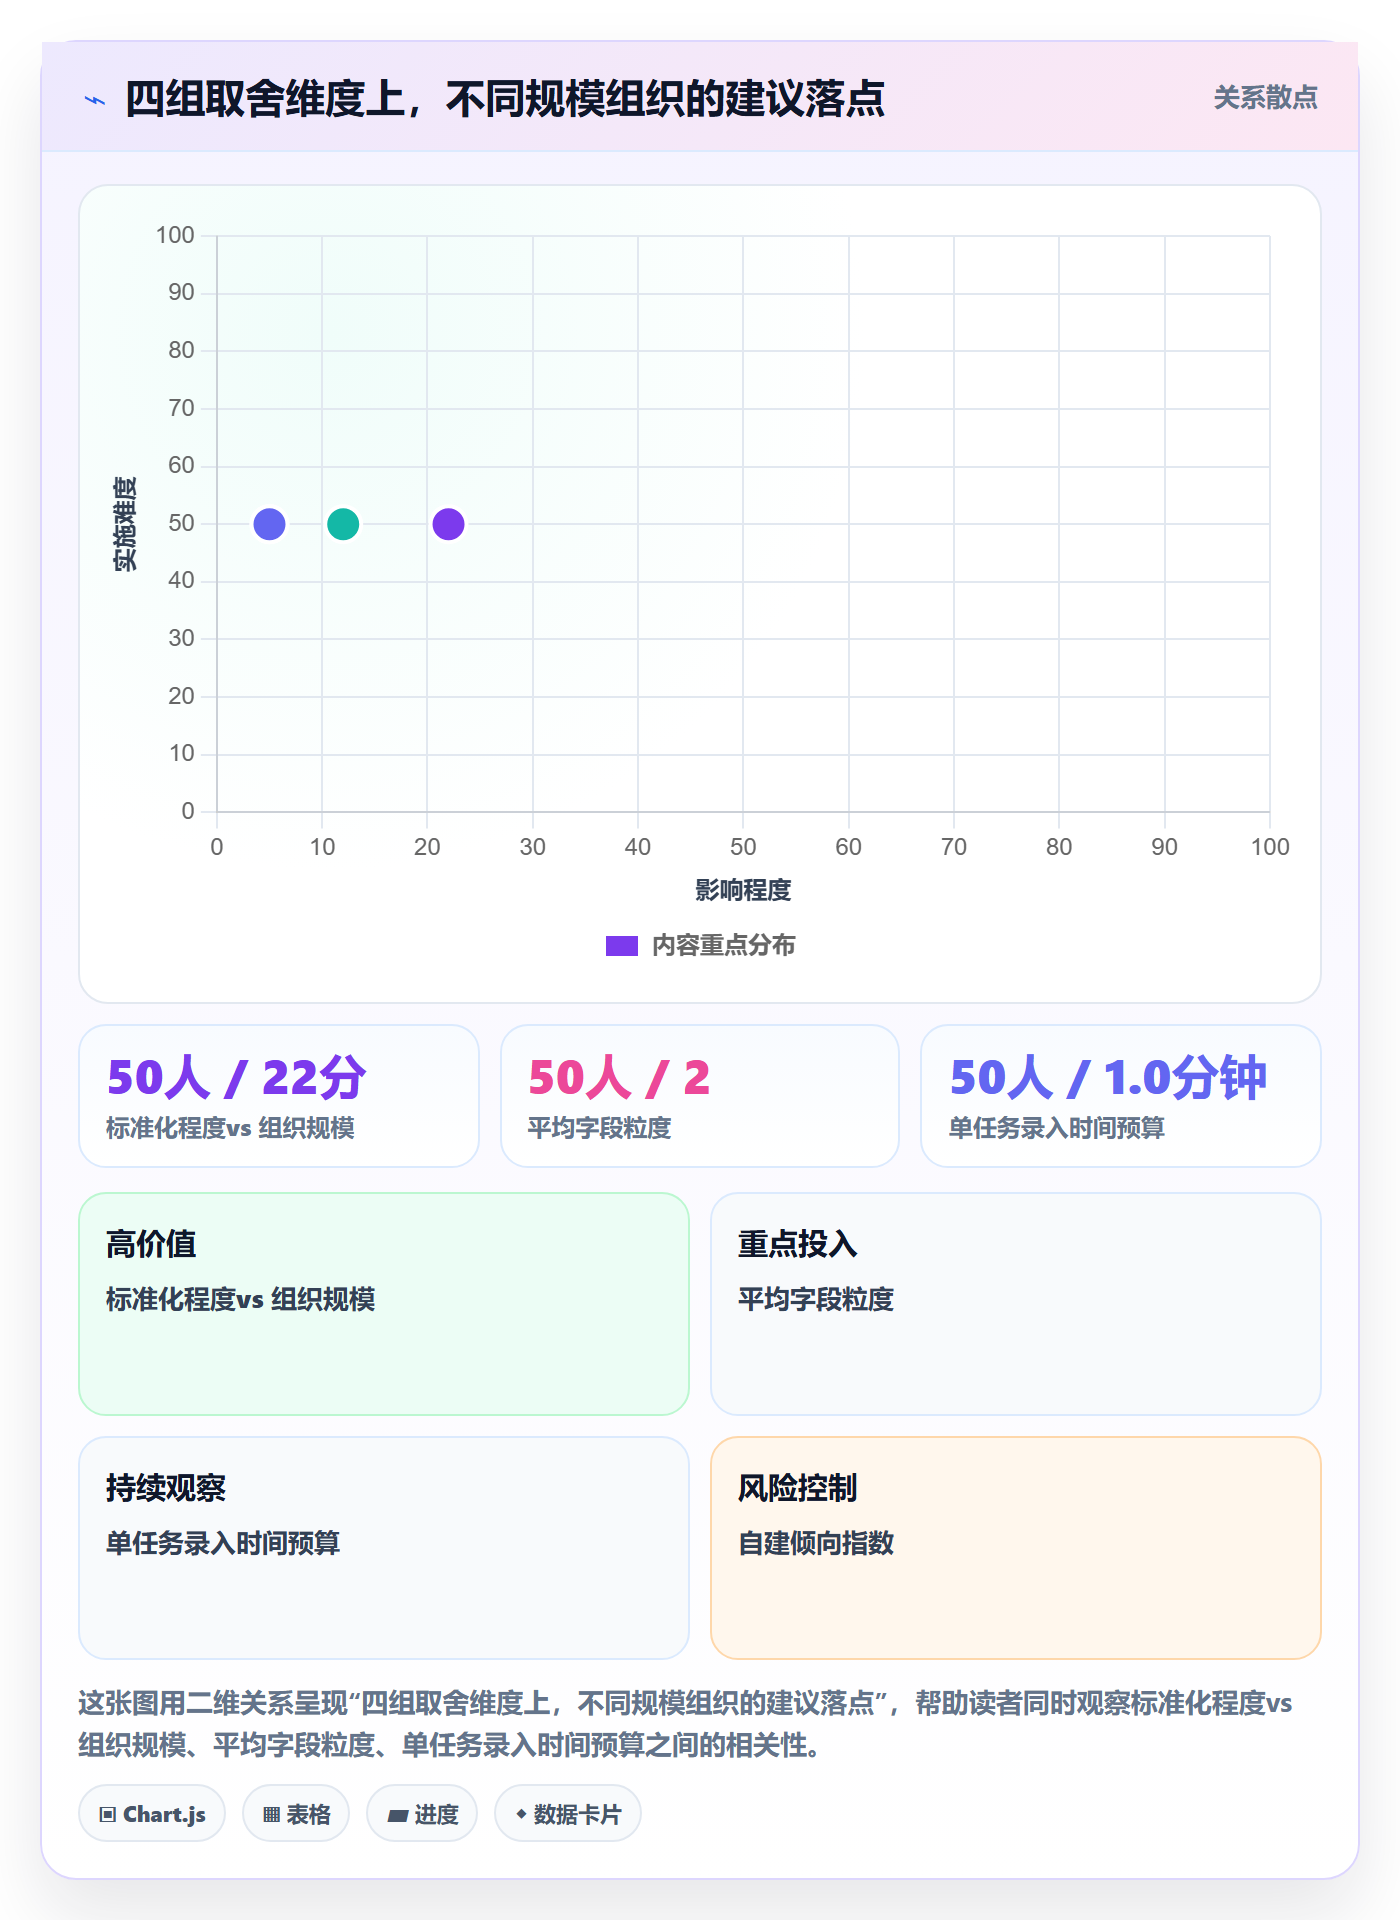Click the 内容重点分布 legend label
Image resolution: width=1400 pixels, height=1920 pixels.
(x=723, y=946)
